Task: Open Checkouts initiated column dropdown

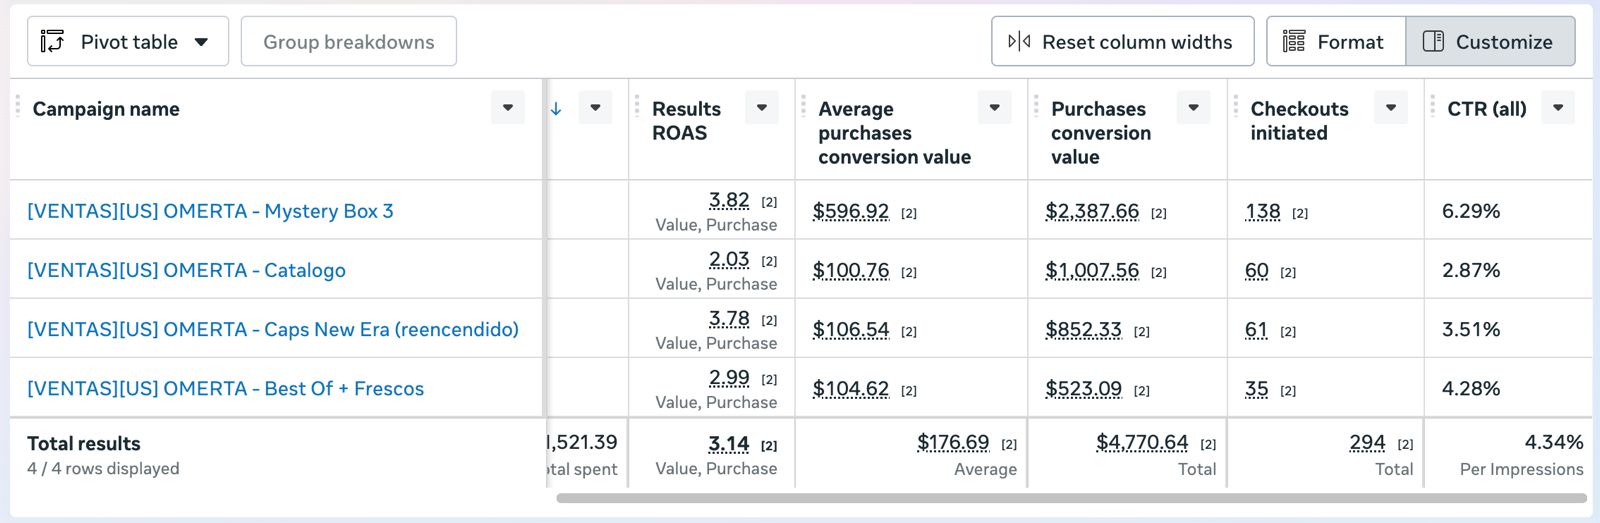Action: (1391, 108)
